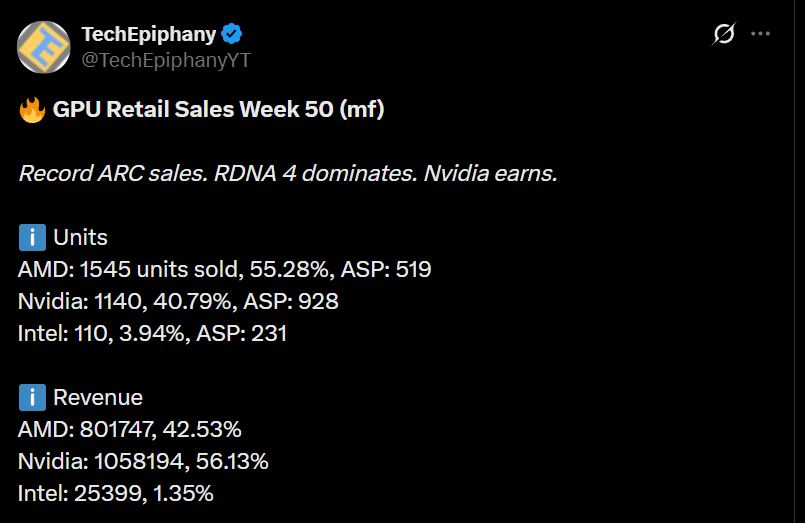Click the GPU Retail Sales Week 50 heading
Viewport: 805px width, 523px height.
(218, 110)
